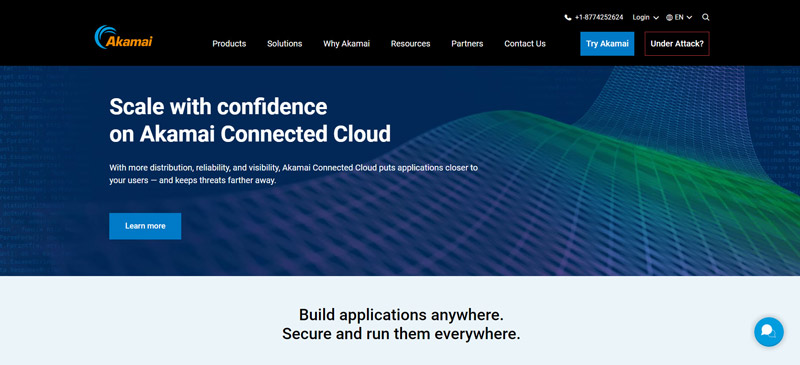Open the Why Akamai menu
800x365 pixels.
[346, 44]
